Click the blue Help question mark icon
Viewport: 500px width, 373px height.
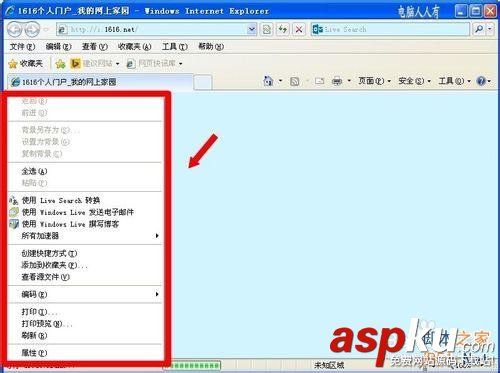pos(481,81)
